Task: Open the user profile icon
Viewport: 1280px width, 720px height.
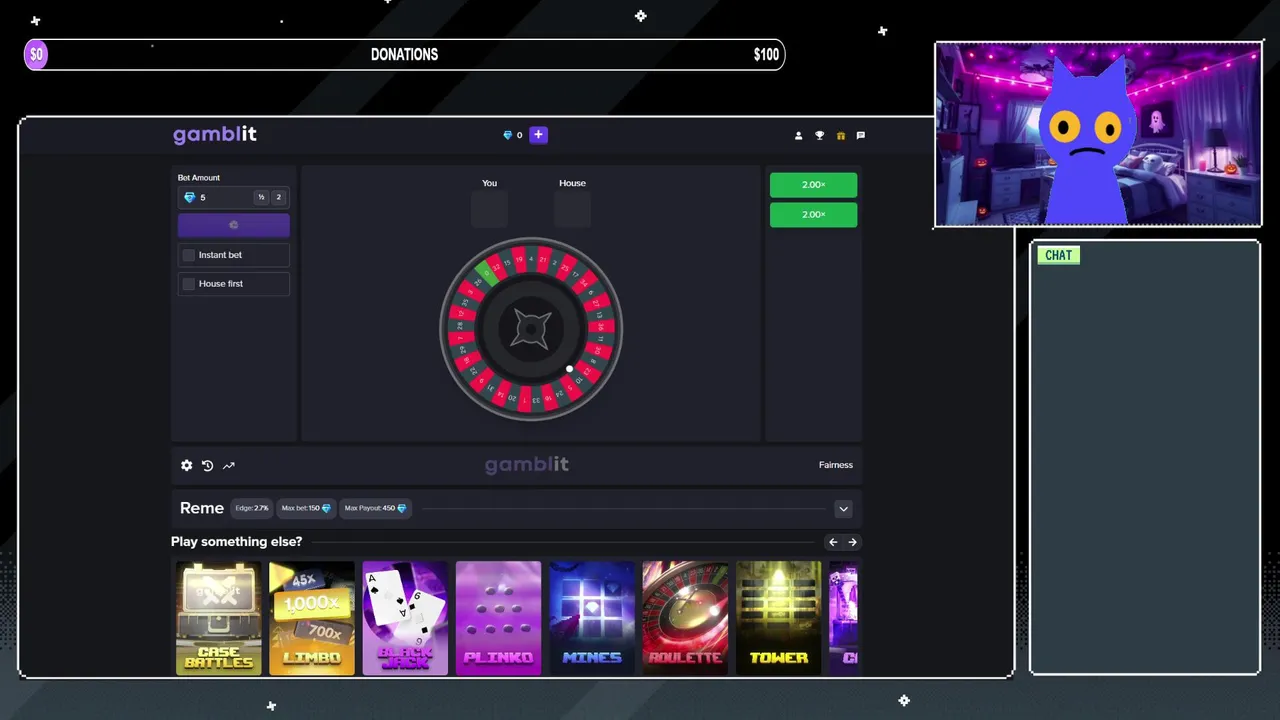Action: point(798,135)
